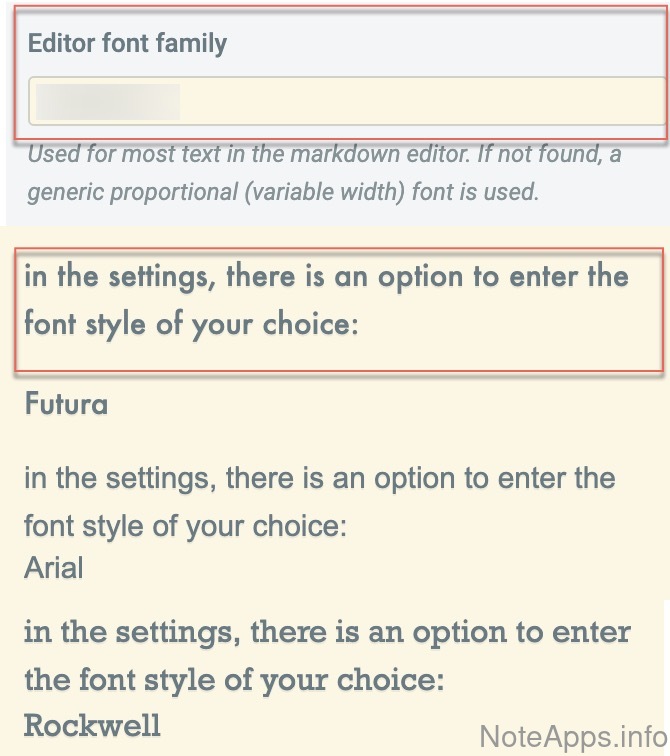Viewport: 670px width, 756px height.
Task: Open the NoteApps.info watermark link
Action: click(x=571, y=736)
